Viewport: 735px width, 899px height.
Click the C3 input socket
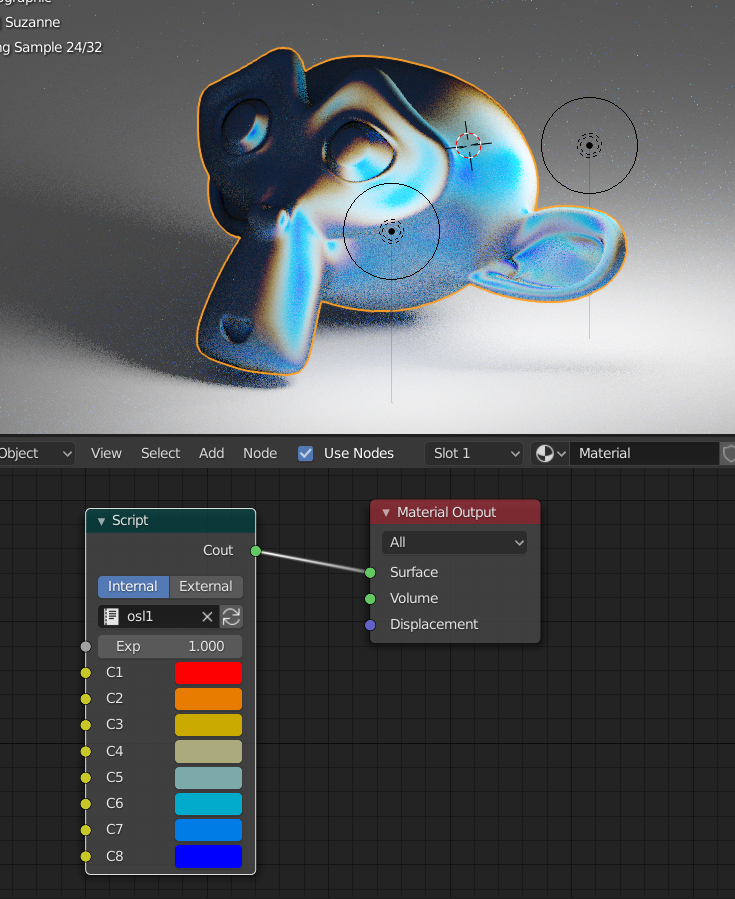tap(86, 725)
